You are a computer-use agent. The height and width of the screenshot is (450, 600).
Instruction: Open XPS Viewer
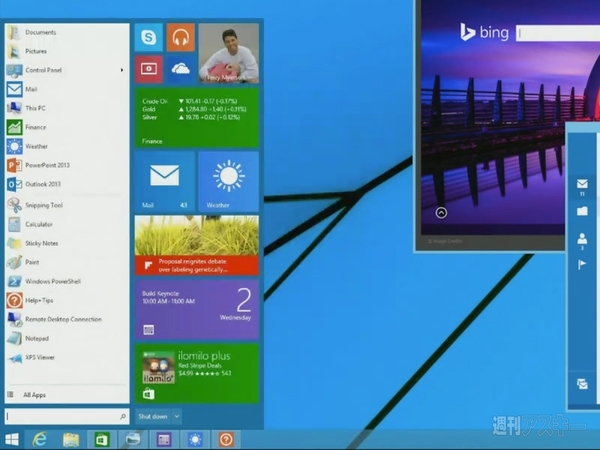[67, 357]
